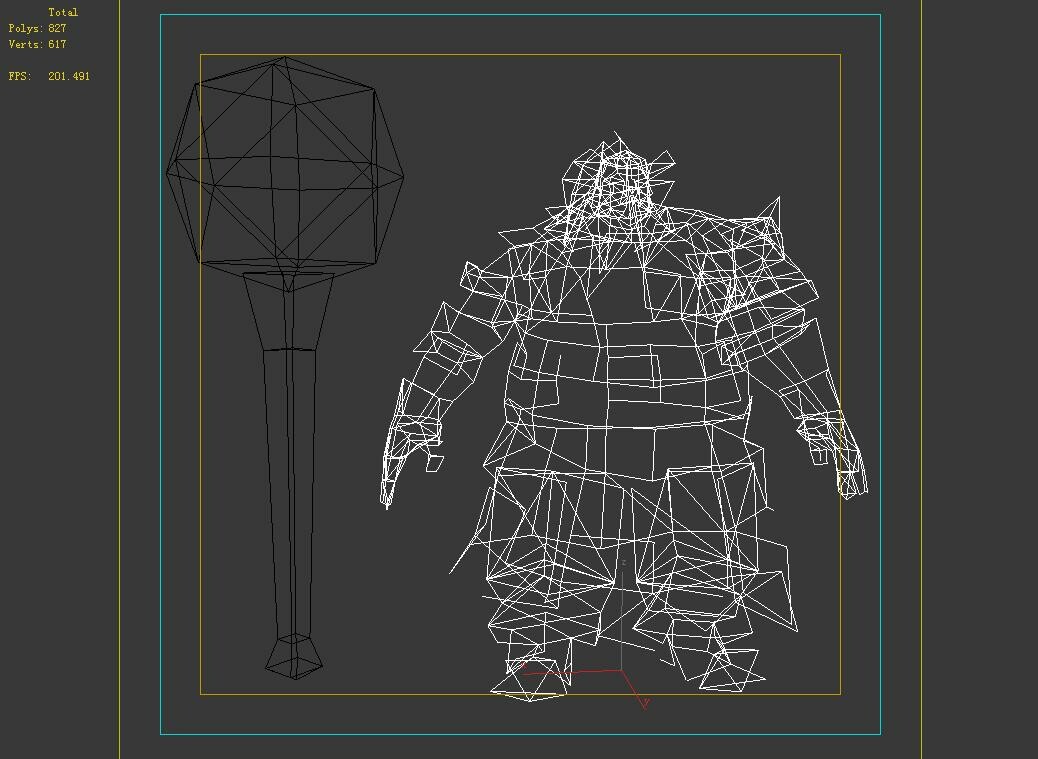Select the character's left shoulder pad
This screenshot has width=1038, height=759.
point(745,230)
